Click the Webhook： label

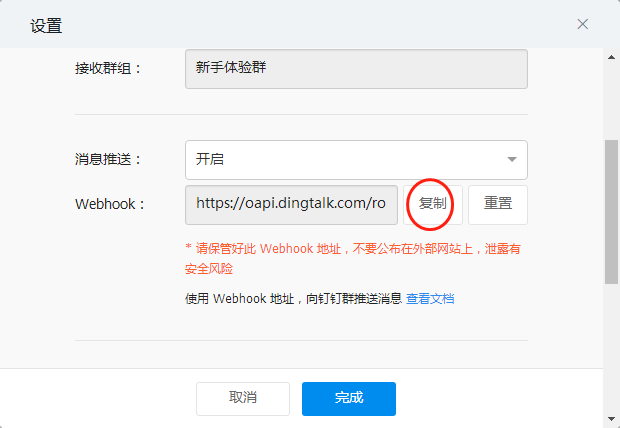(x=110, y=205)
